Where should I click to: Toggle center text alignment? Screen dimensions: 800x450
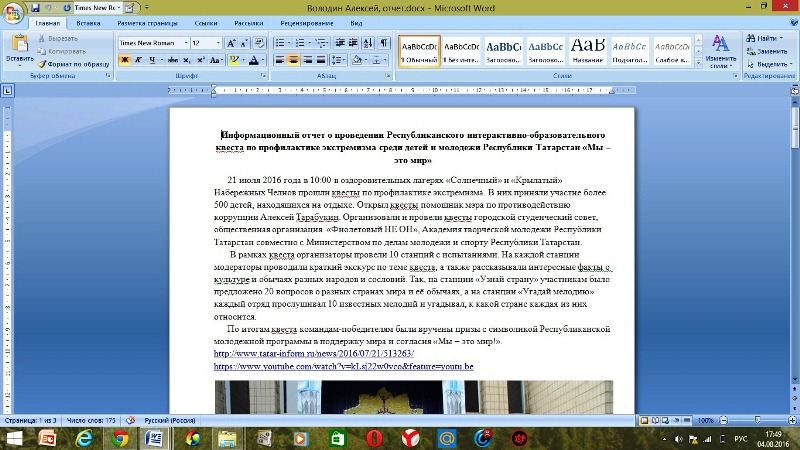(294, 60)
